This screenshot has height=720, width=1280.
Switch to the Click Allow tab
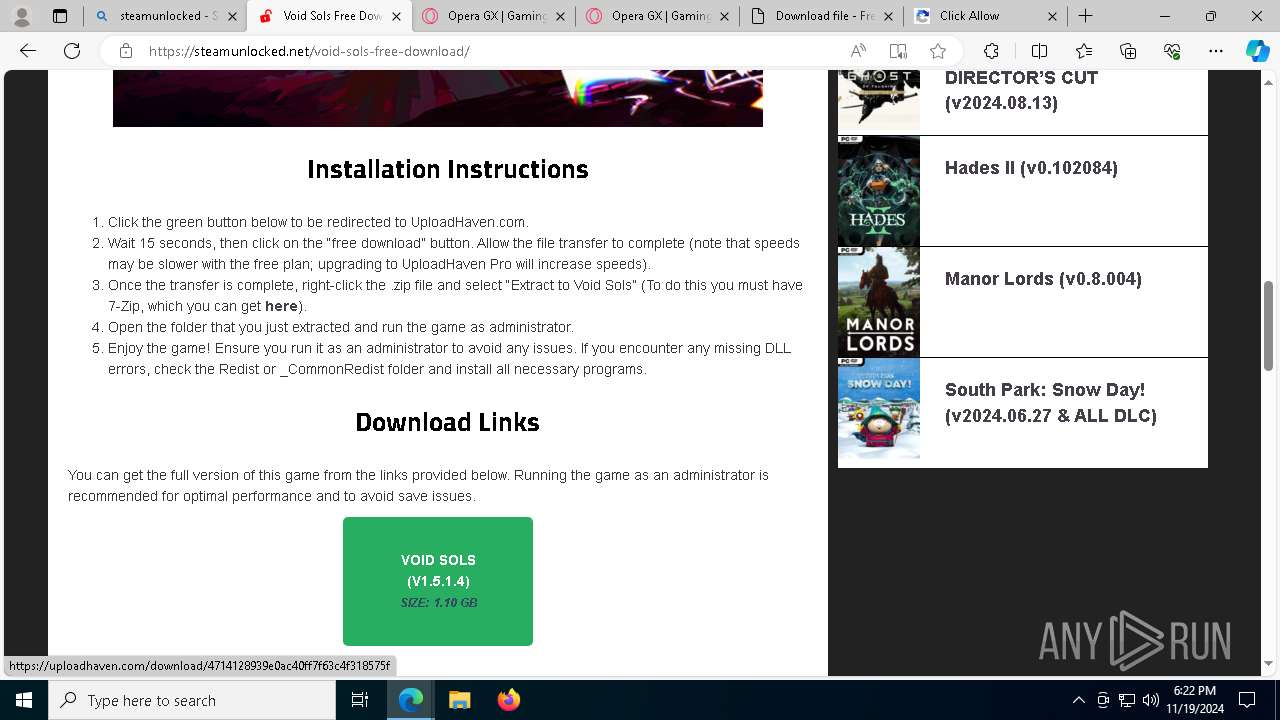coord(974,16)
